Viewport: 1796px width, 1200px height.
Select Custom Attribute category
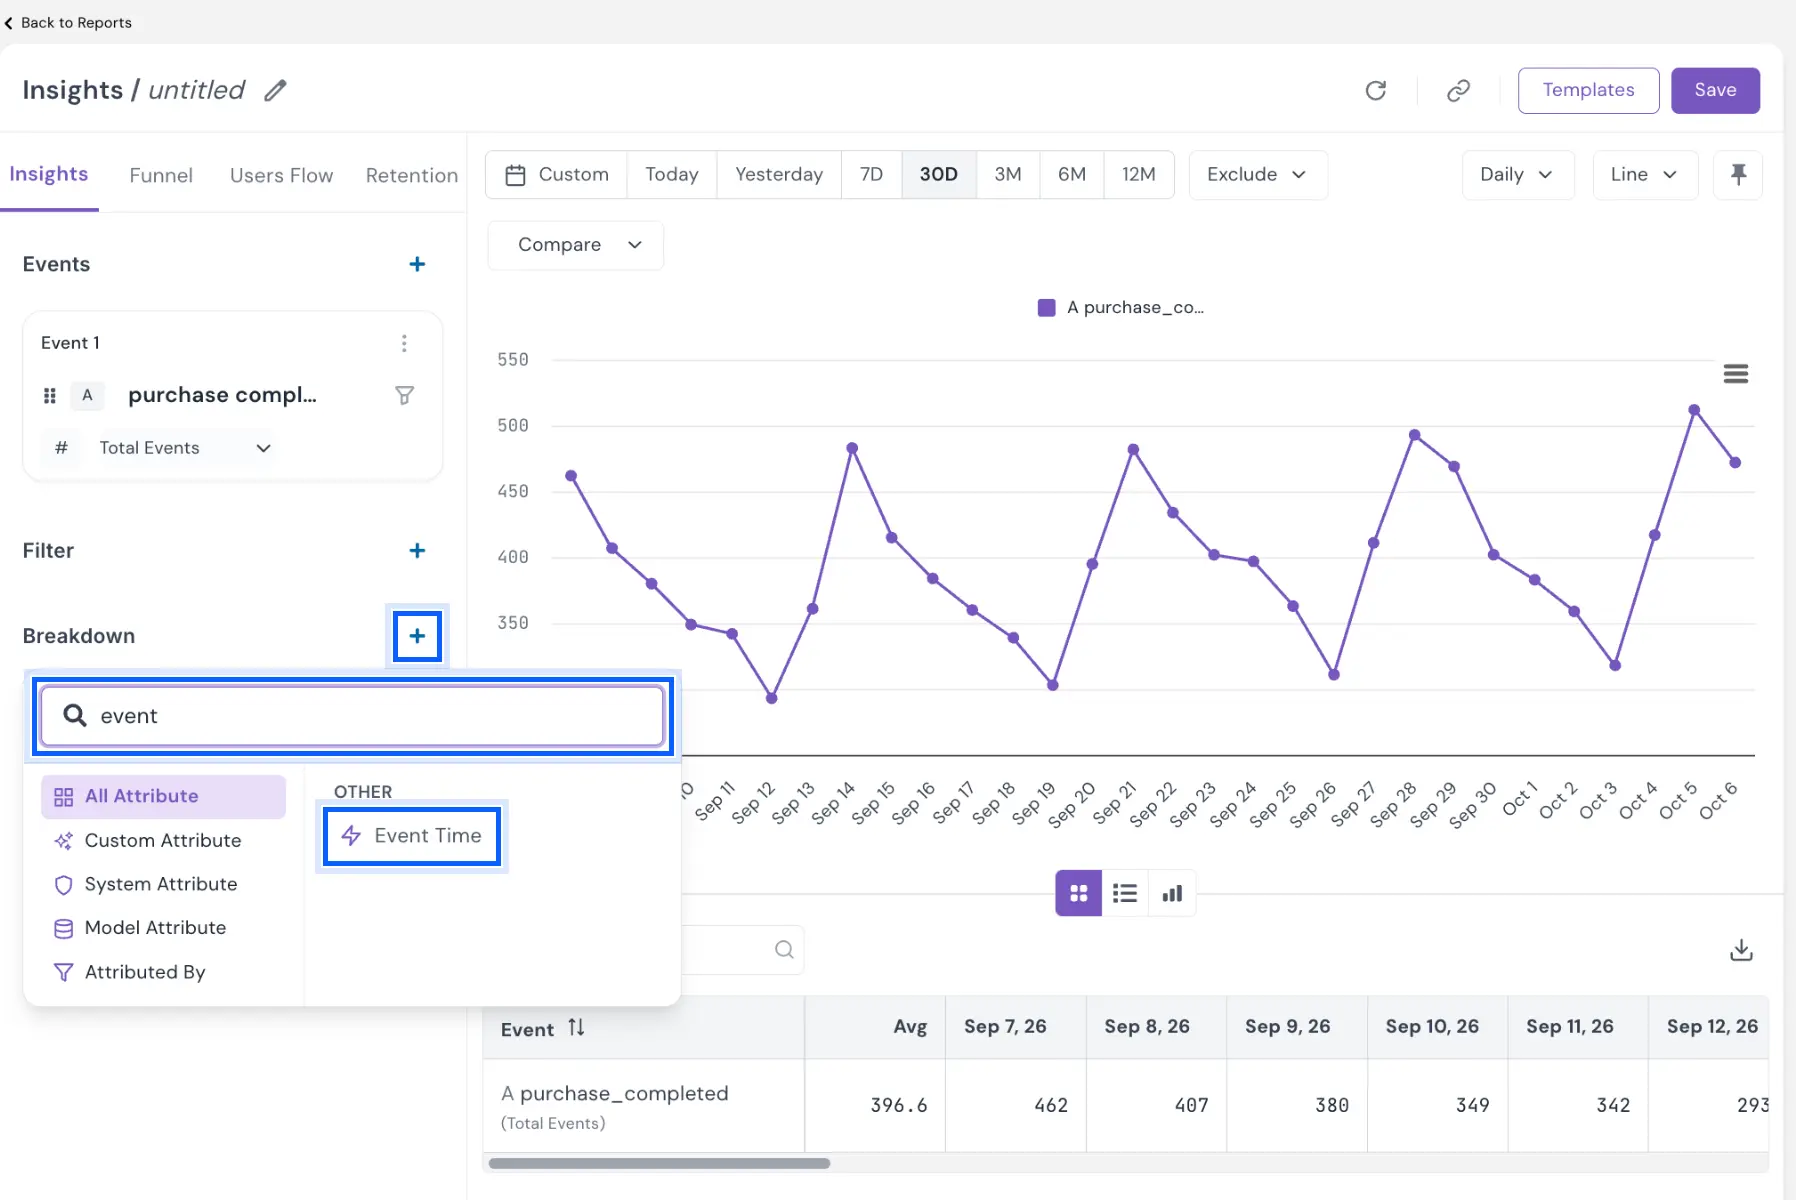pyautogui.click(x=163, y=841)
